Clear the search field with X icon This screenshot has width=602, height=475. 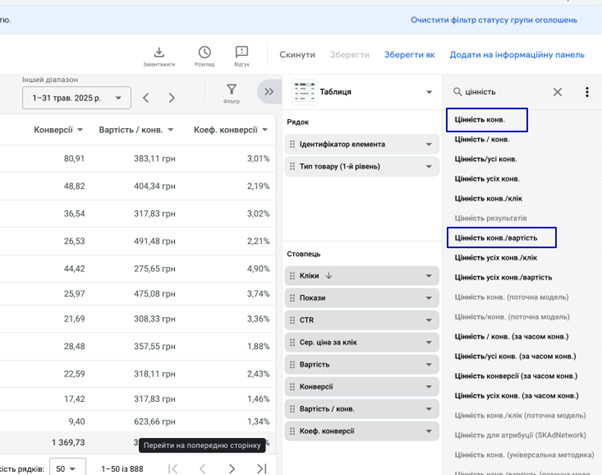point(557,92)
